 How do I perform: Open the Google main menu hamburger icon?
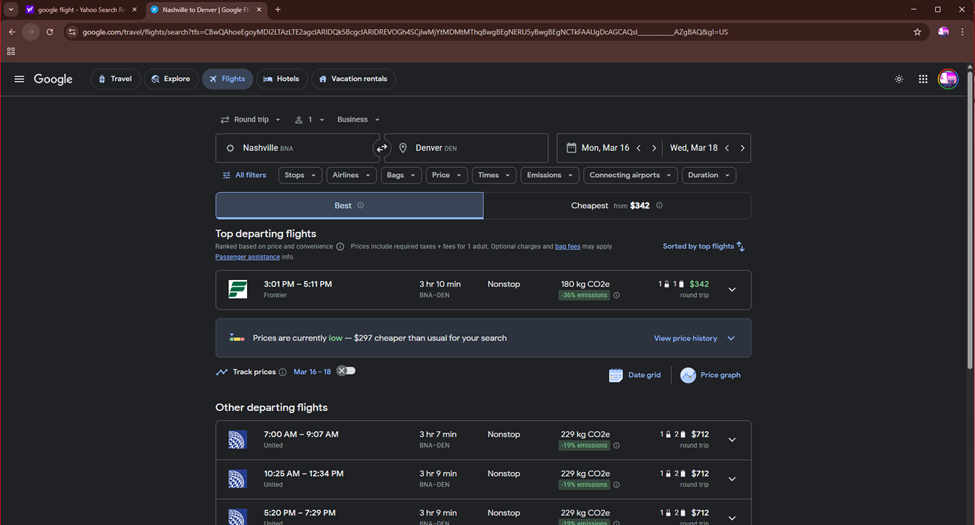[19, 79]
